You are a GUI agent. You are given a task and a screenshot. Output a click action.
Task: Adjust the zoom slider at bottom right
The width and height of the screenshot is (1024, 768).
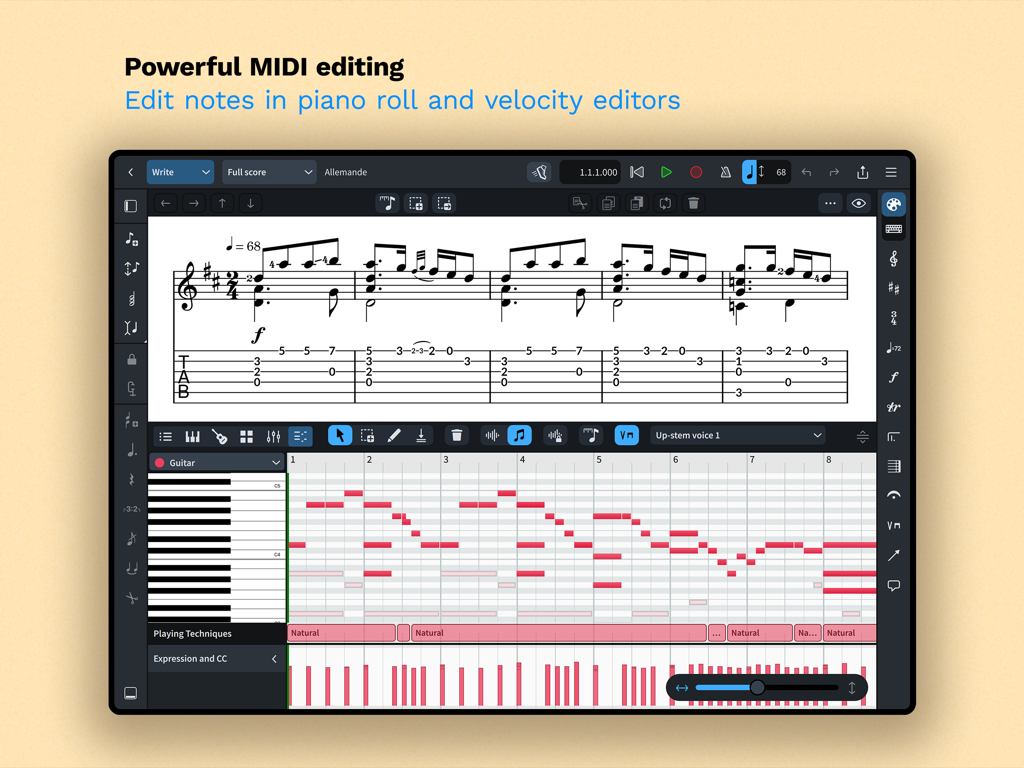757,687
